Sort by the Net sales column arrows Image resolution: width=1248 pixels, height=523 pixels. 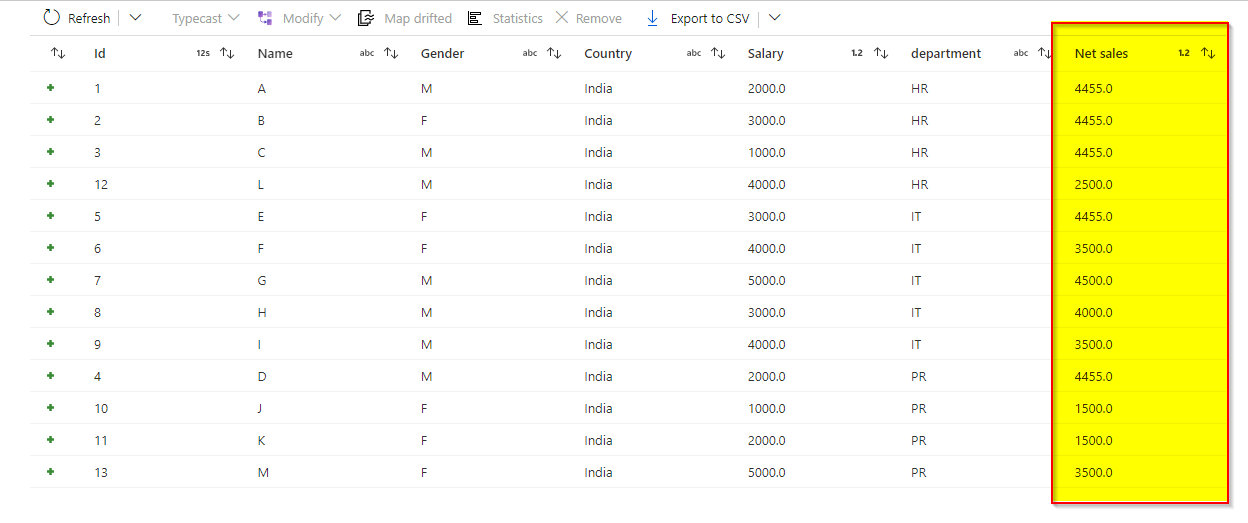(x=1208, y=53)
